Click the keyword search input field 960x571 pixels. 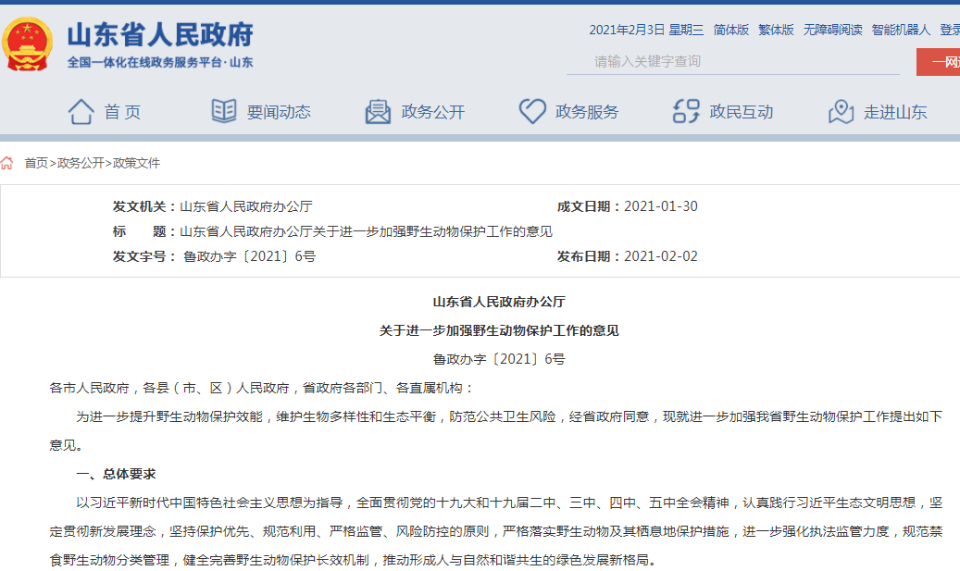[x=735, y=61]
